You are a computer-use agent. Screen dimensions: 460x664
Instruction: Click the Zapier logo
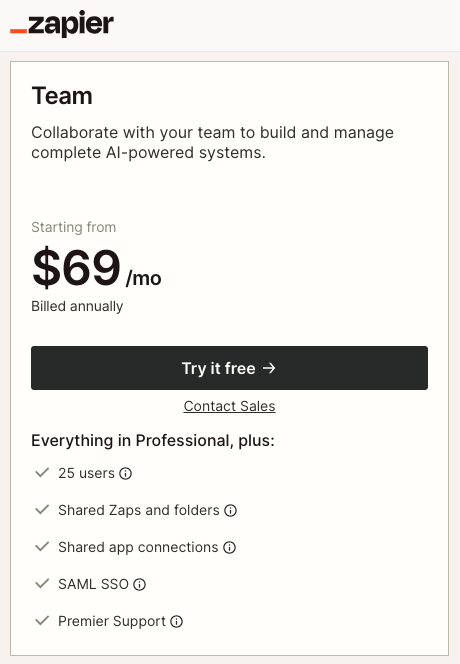[62, 24]
